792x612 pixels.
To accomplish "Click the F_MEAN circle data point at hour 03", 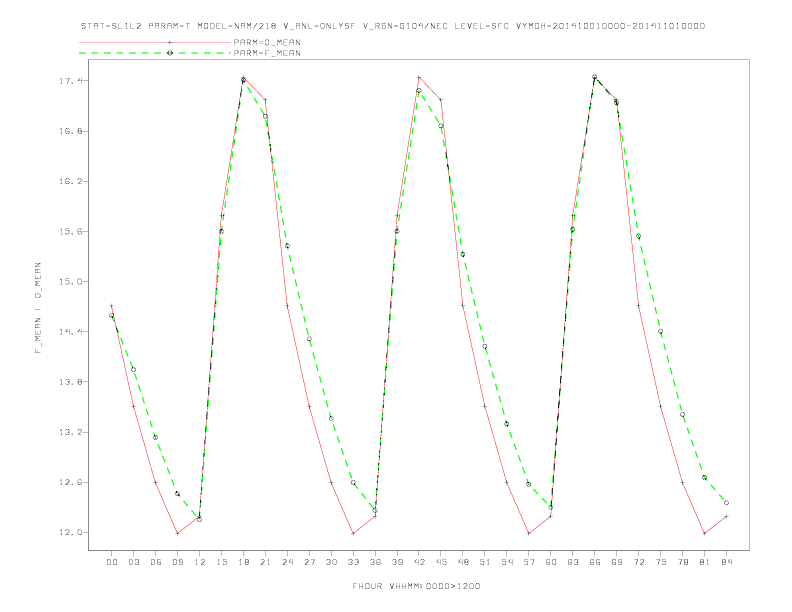I will point(133,370).
